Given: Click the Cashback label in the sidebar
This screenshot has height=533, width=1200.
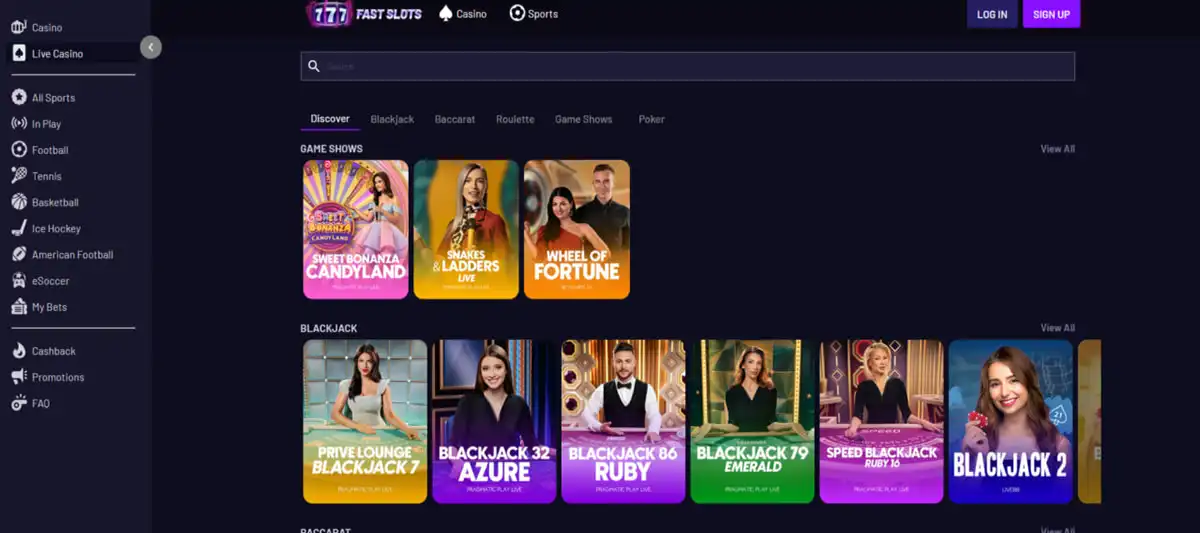Looking at the screenshot, I should (54, 351).
